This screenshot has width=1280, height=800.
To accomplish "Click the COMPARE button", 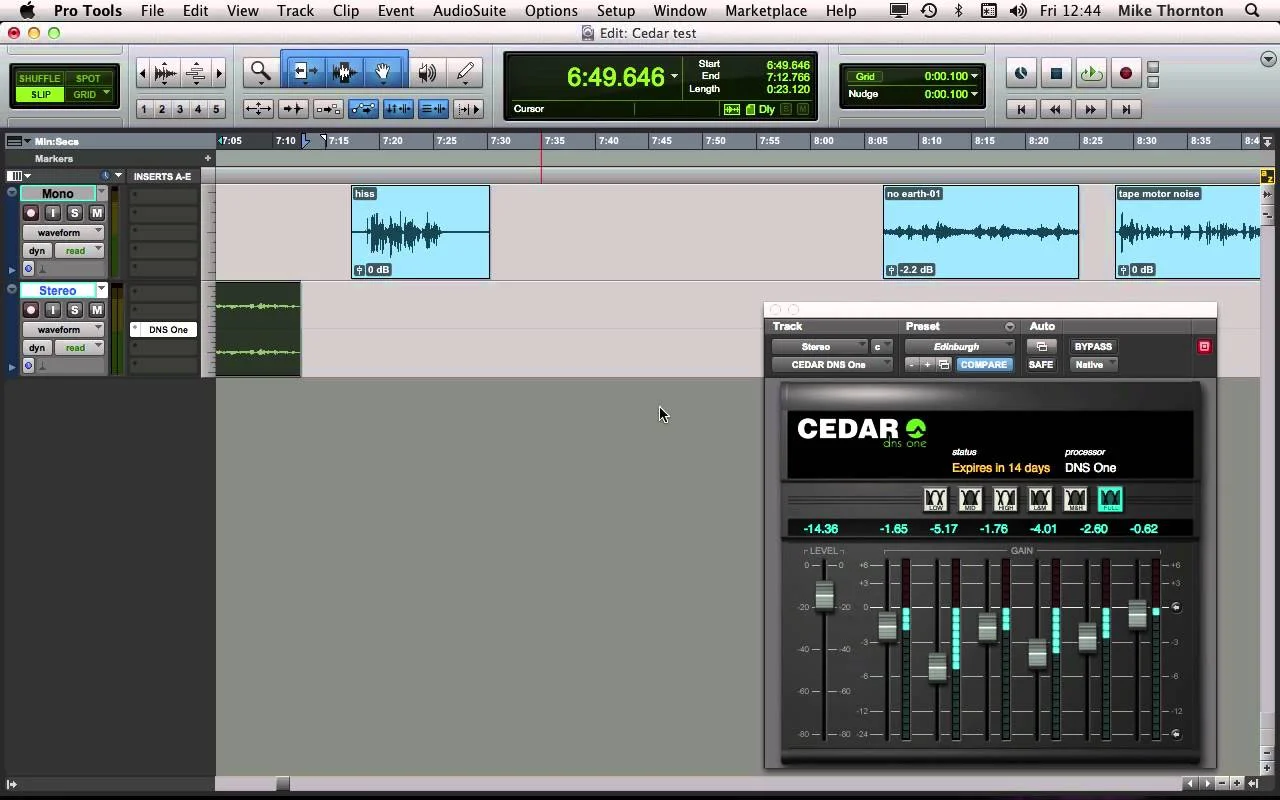I will [984, 365].
